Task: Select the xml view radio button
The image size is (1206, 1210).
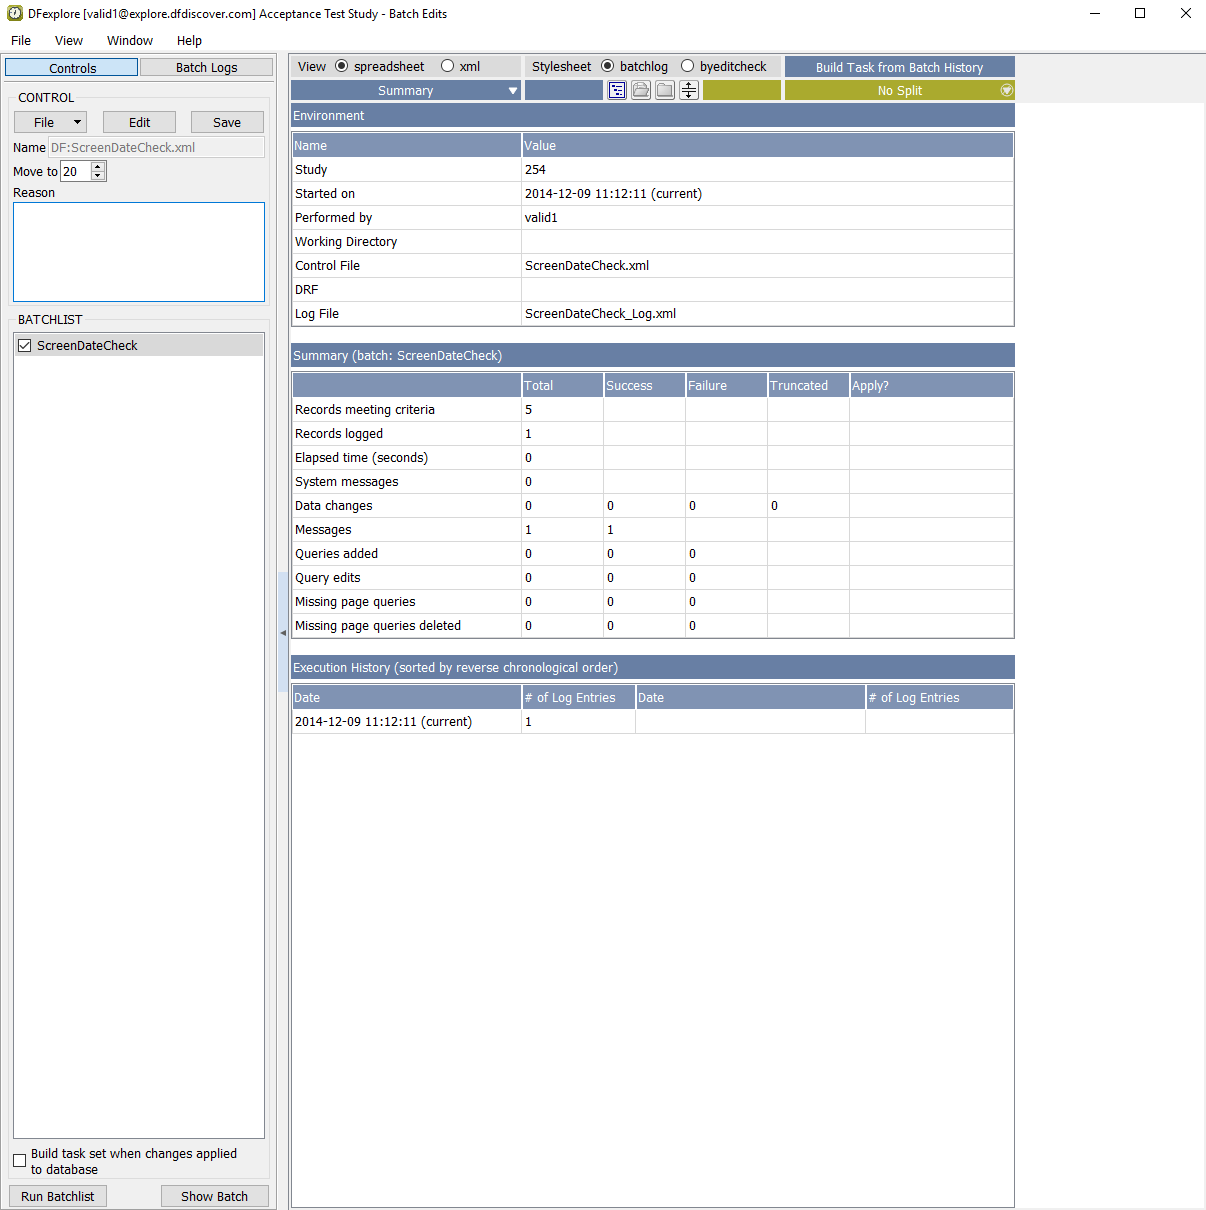Action: click(x=448, y=66)
